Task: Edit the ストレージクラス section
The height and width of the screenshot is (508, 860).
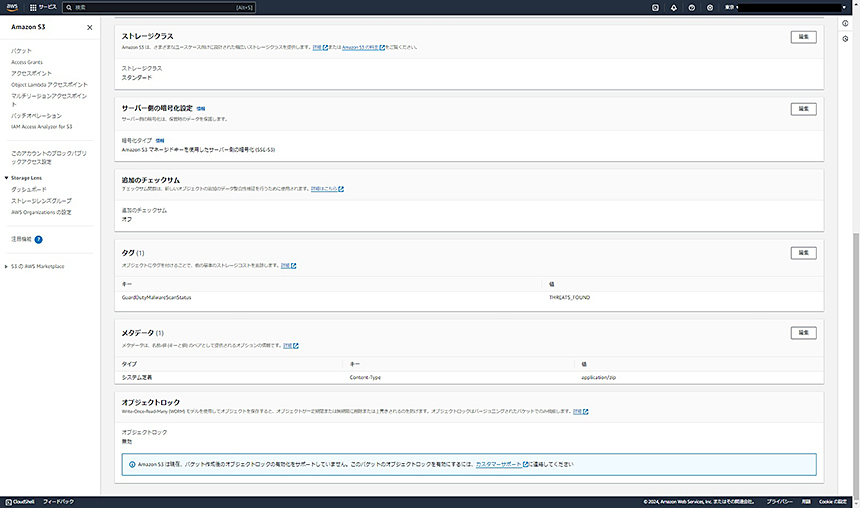Action: tap(804, 37)
